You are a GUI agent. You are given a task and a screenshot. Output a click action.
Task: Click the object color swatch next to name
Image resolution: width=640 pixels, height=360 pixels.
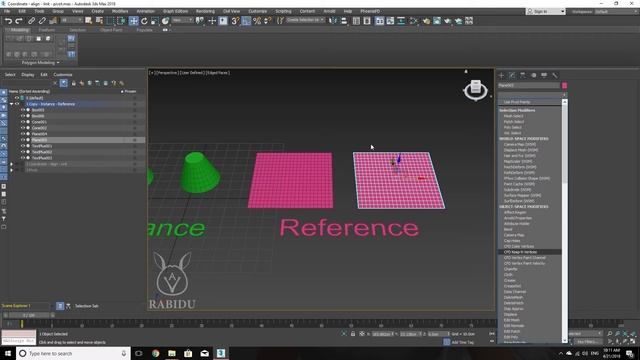(564, 85)
